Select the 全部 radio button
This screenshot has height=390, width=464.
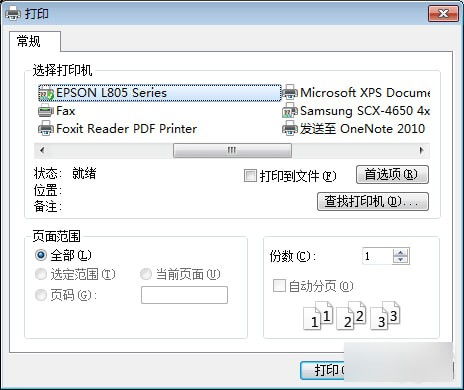point(41,255)
